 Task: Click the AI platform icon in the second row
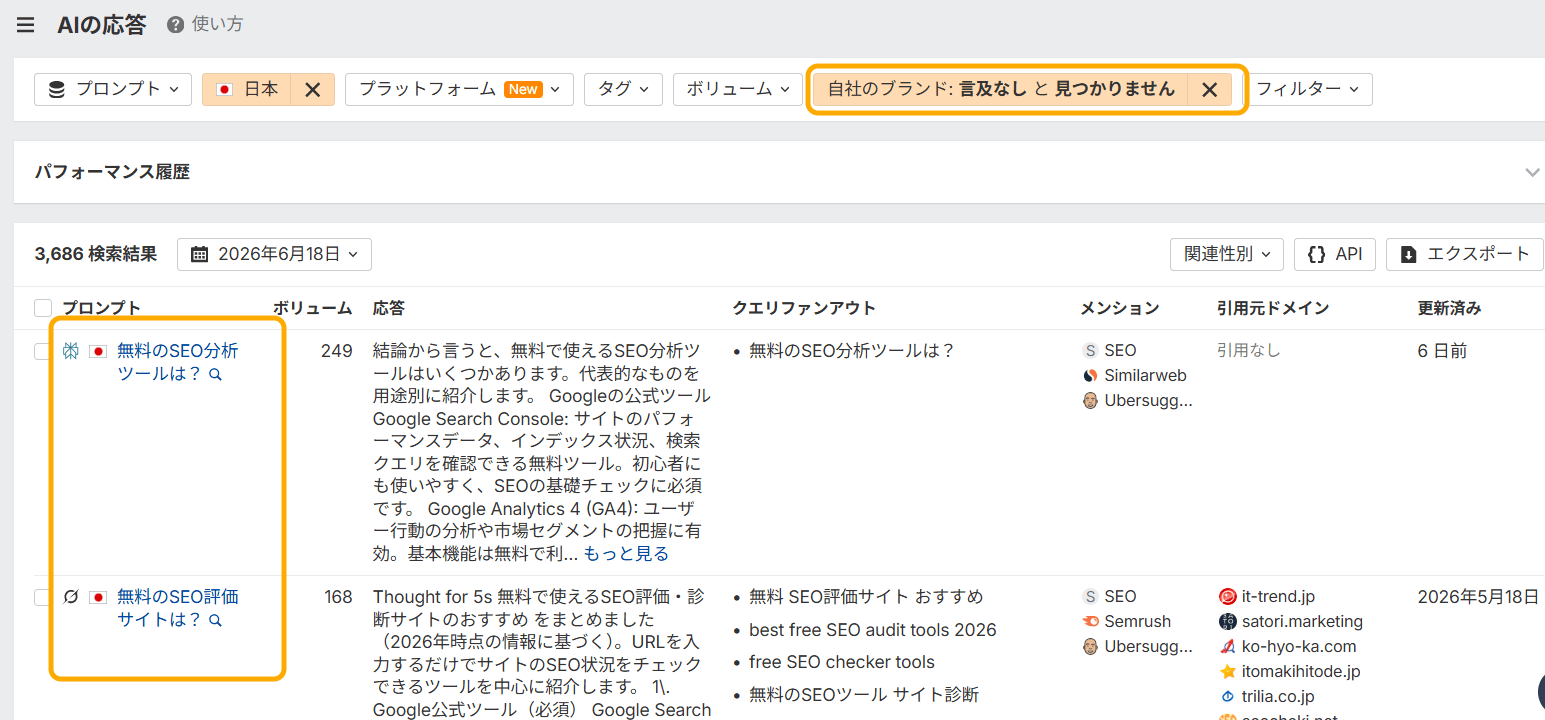click(71, 597)
